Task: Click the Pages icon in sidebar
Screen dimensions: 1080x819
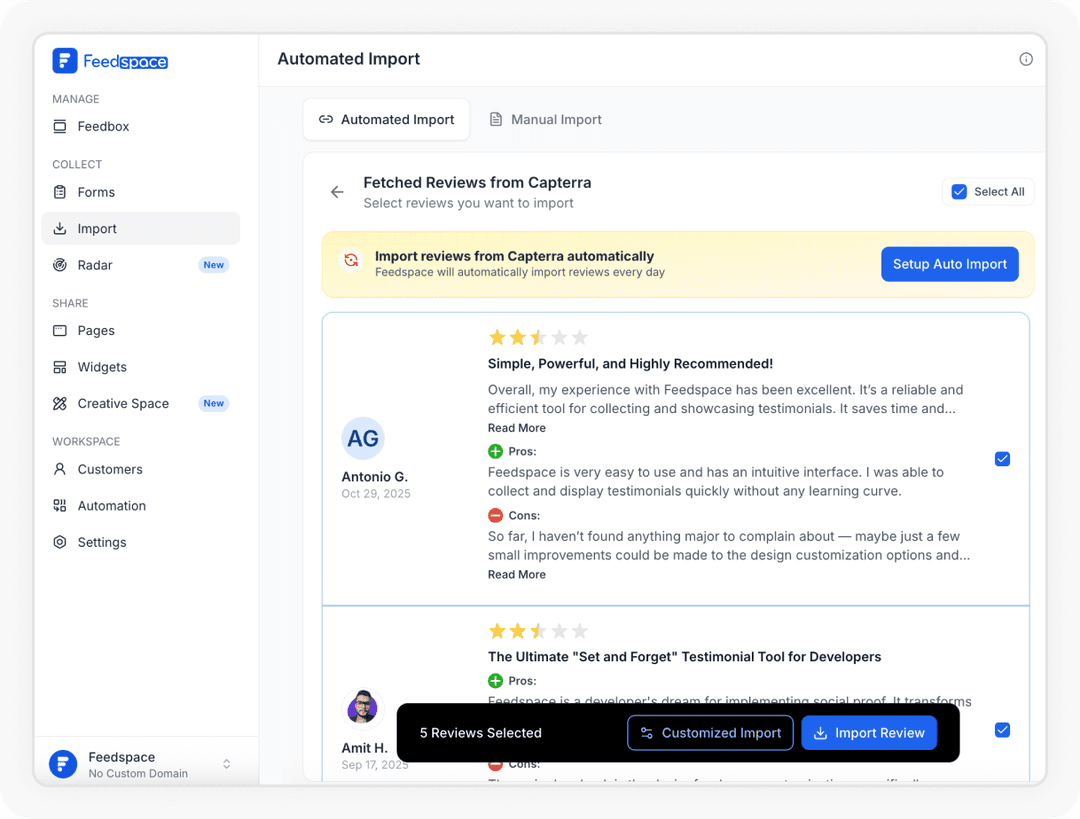Action: (60, 331)
